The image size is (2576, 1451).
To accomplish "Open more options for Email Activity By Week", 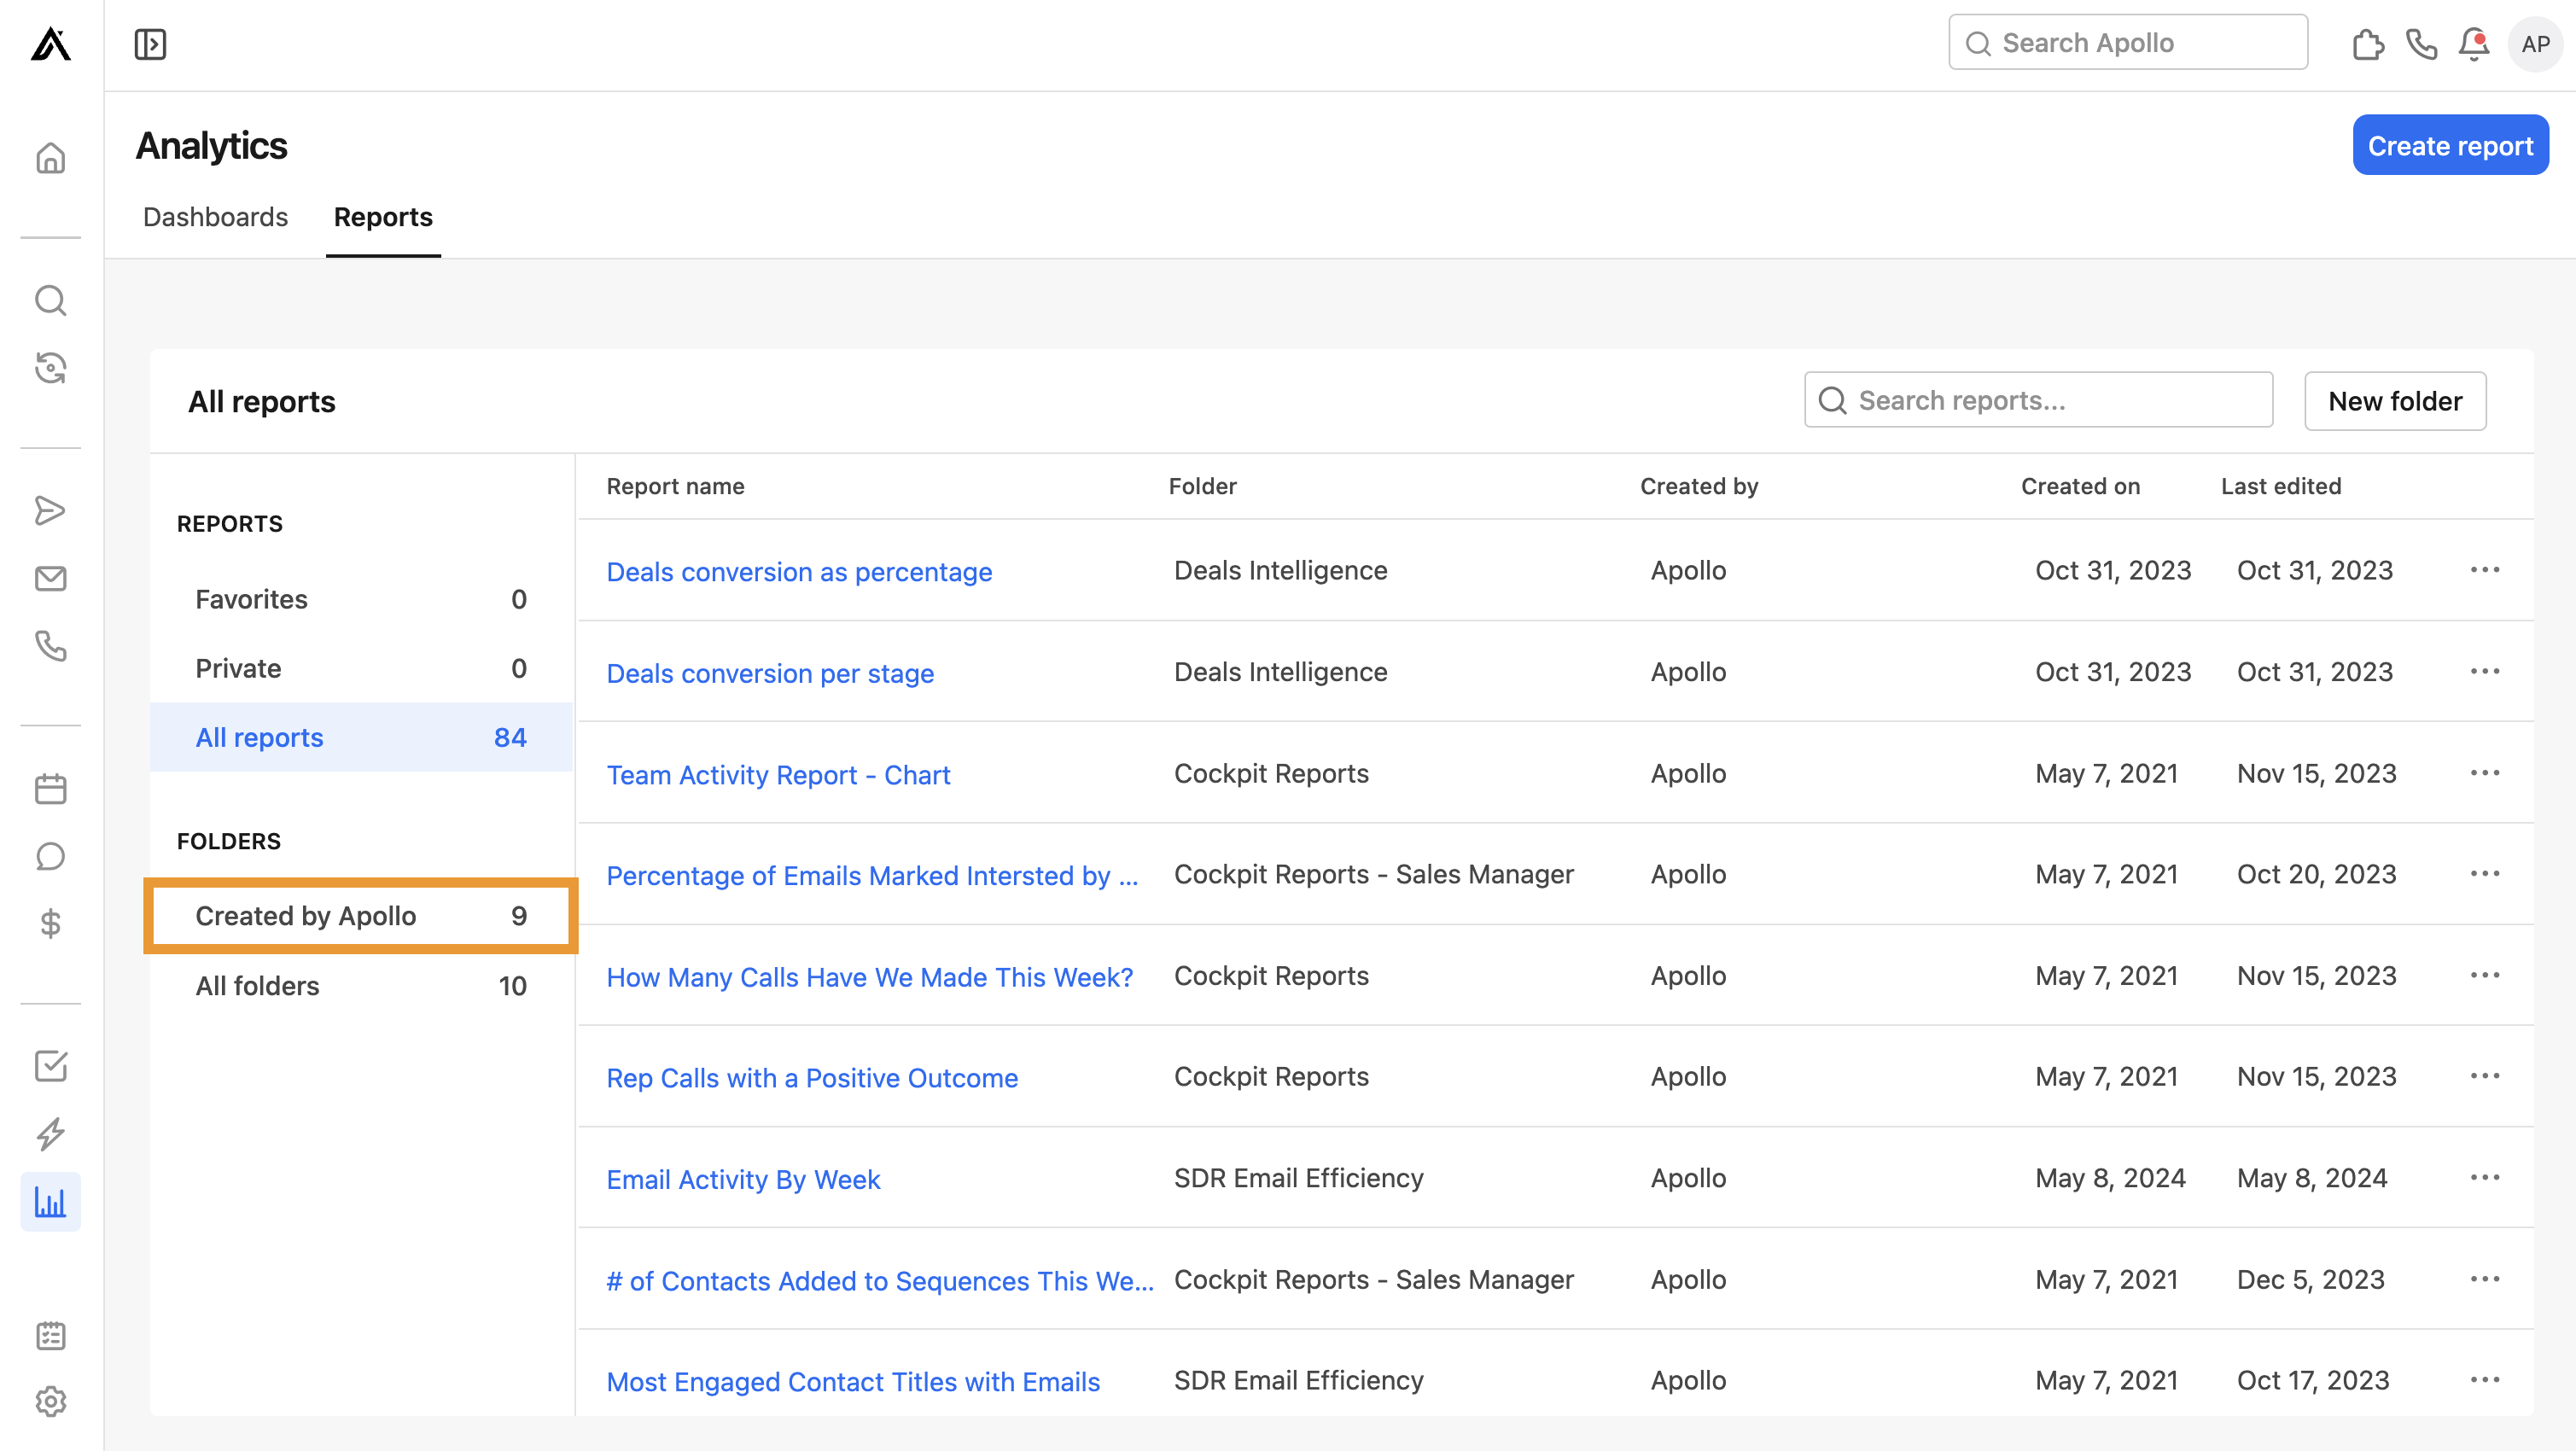I will [x=2486, y=1178].
